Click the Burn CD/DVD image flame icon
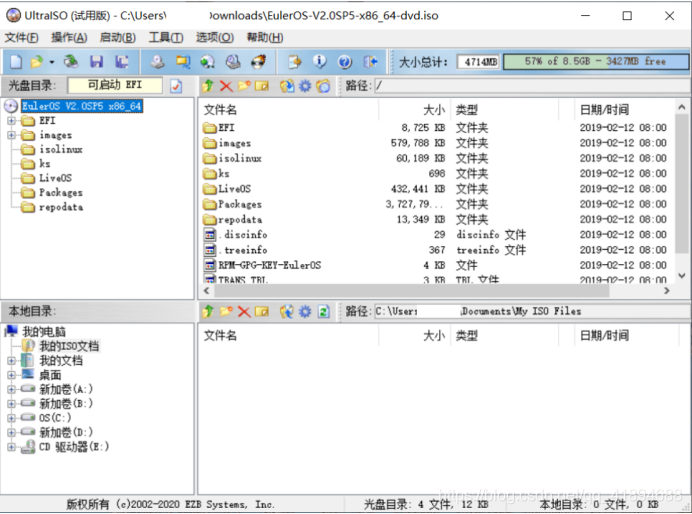 (x=259, y=61)
